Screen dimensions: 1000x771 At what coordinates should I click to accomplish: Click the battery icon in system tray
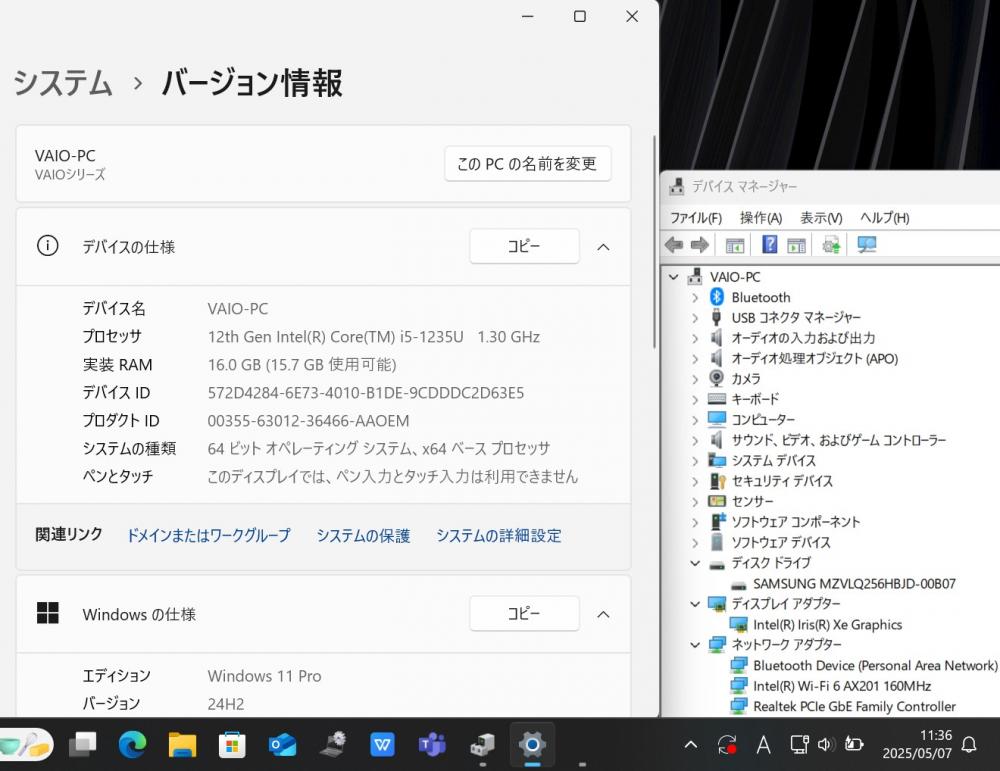[854, 744]
